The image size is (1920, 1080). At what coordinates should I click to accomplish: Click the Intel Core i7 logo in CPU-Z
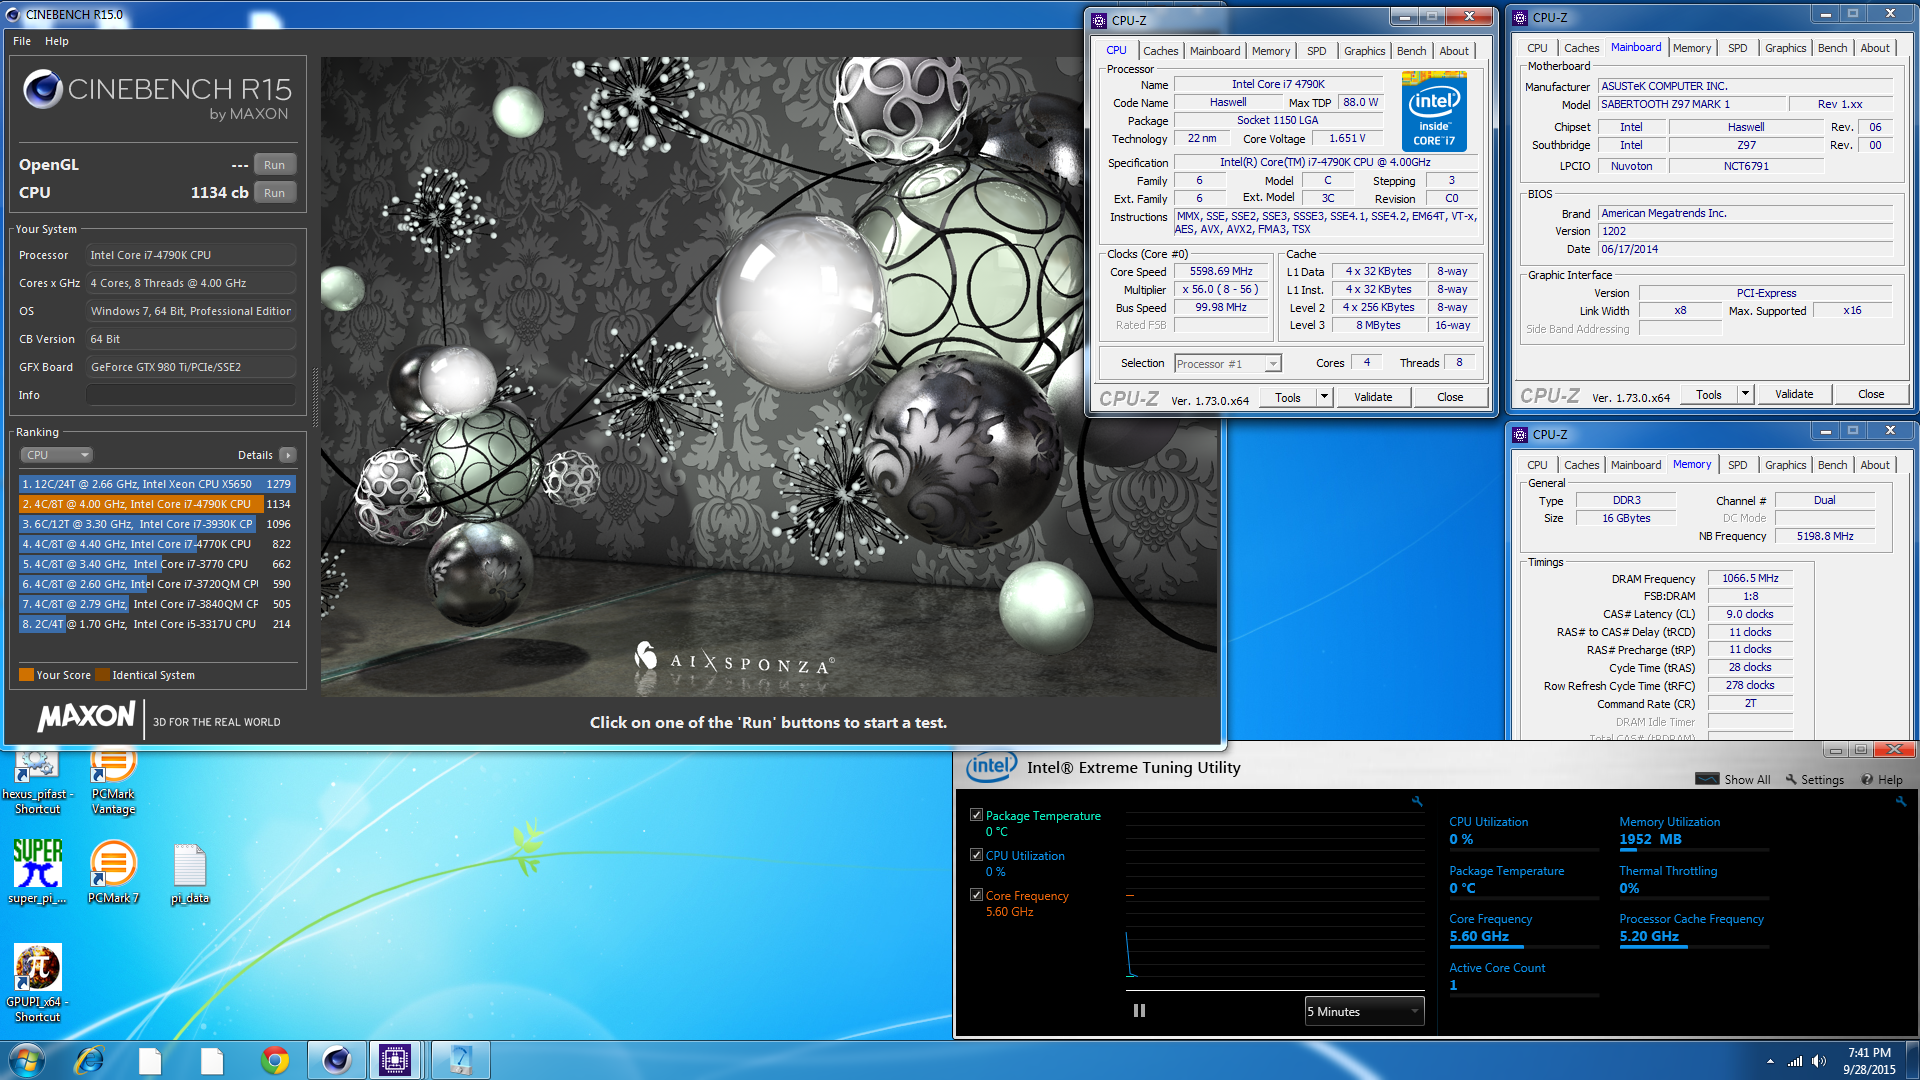pyautogui.click(x=1434, y=111)
